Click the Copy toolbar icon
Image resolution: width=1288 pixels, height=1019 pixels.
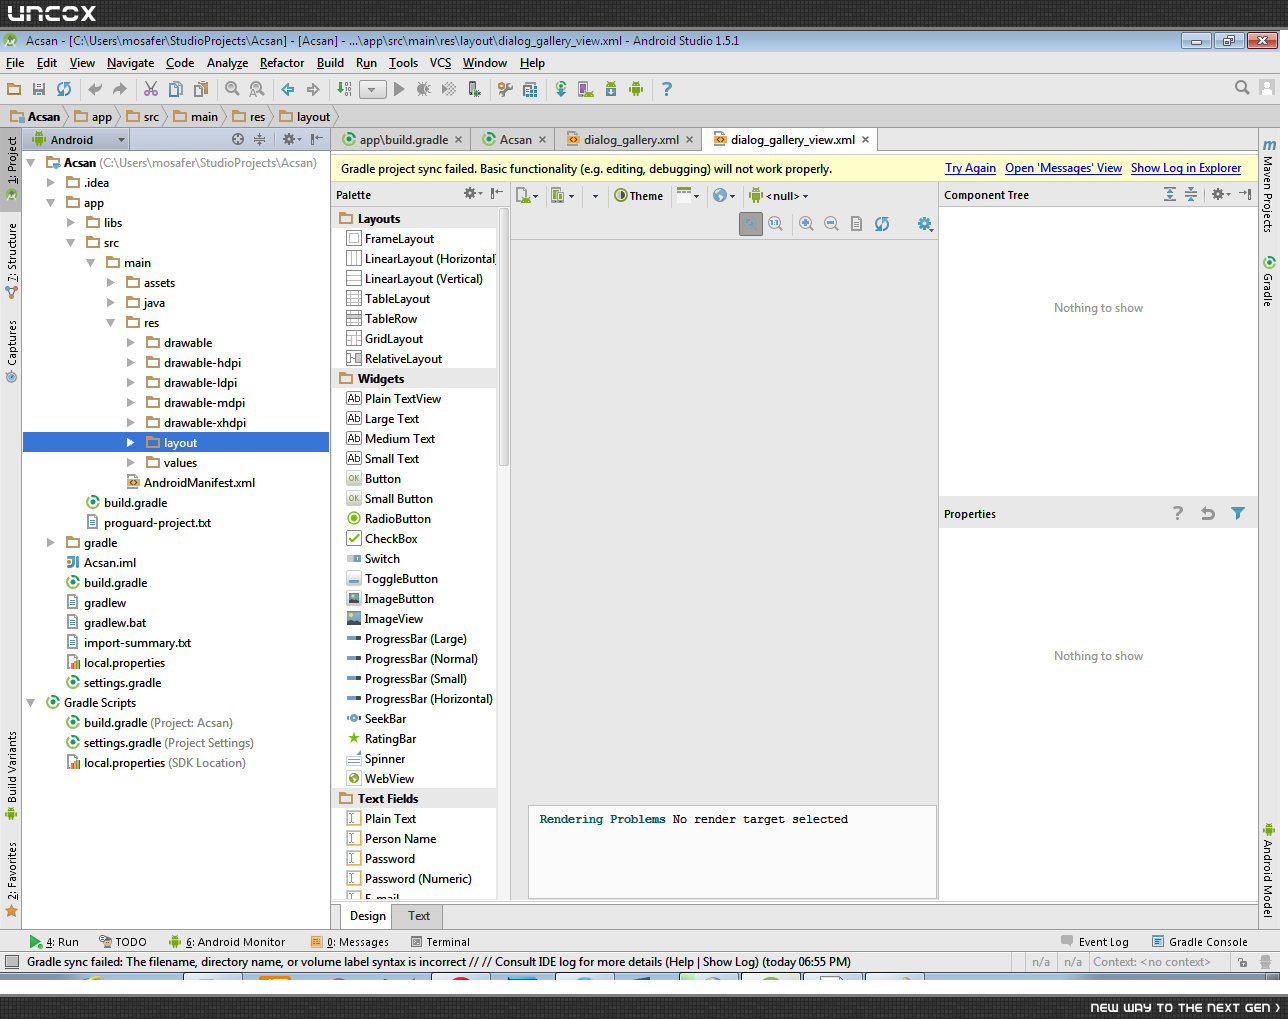[176, 89]
